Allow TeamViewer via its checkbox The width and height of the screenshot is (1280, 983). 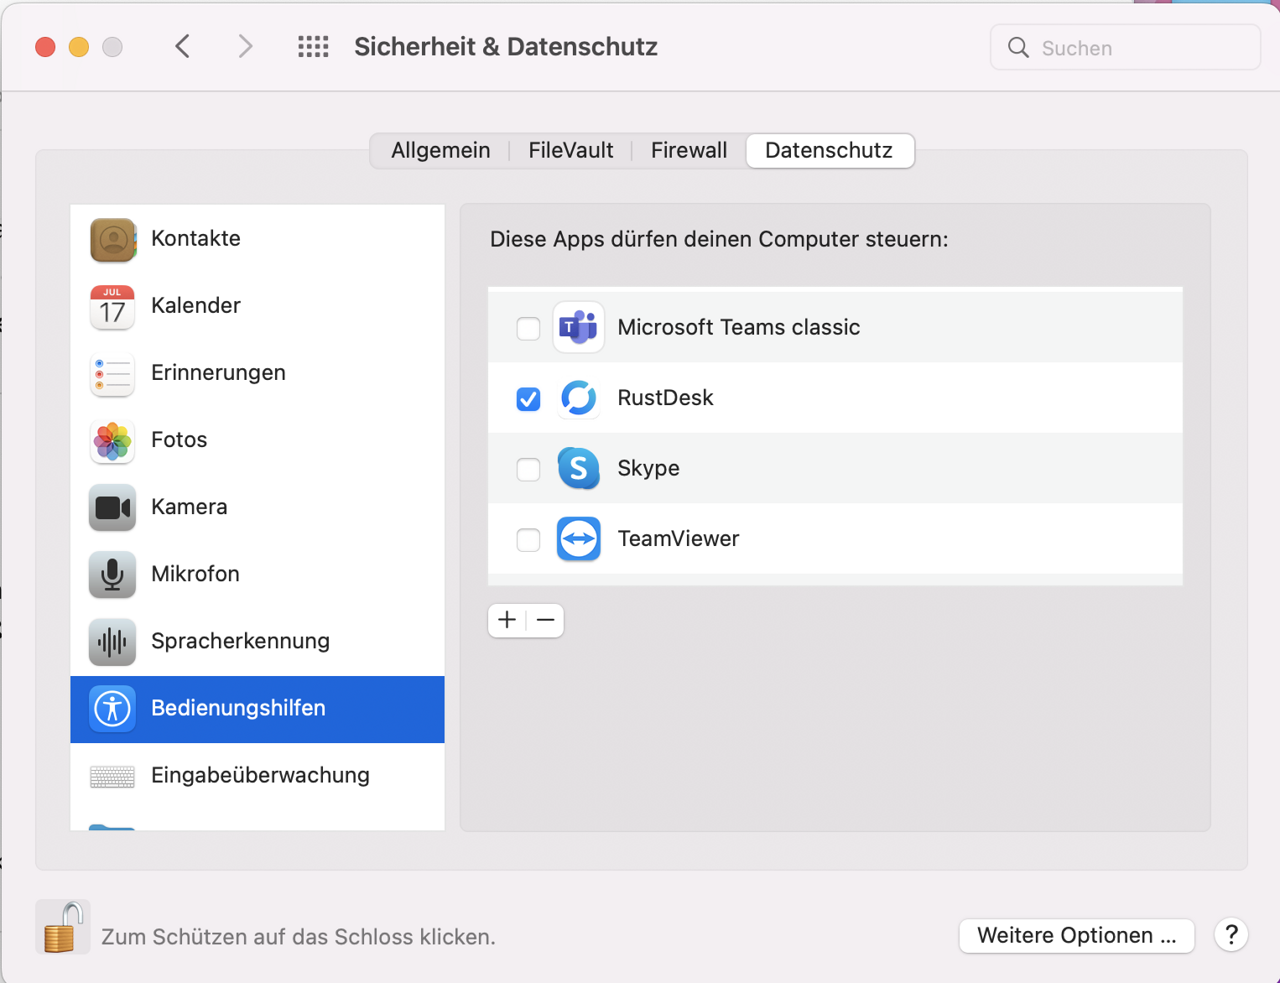(528, 540)
